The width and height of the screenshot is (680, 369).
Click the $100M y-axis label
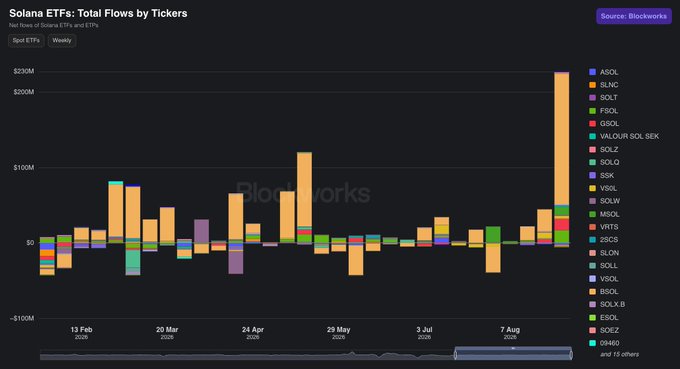coord(23,167)
